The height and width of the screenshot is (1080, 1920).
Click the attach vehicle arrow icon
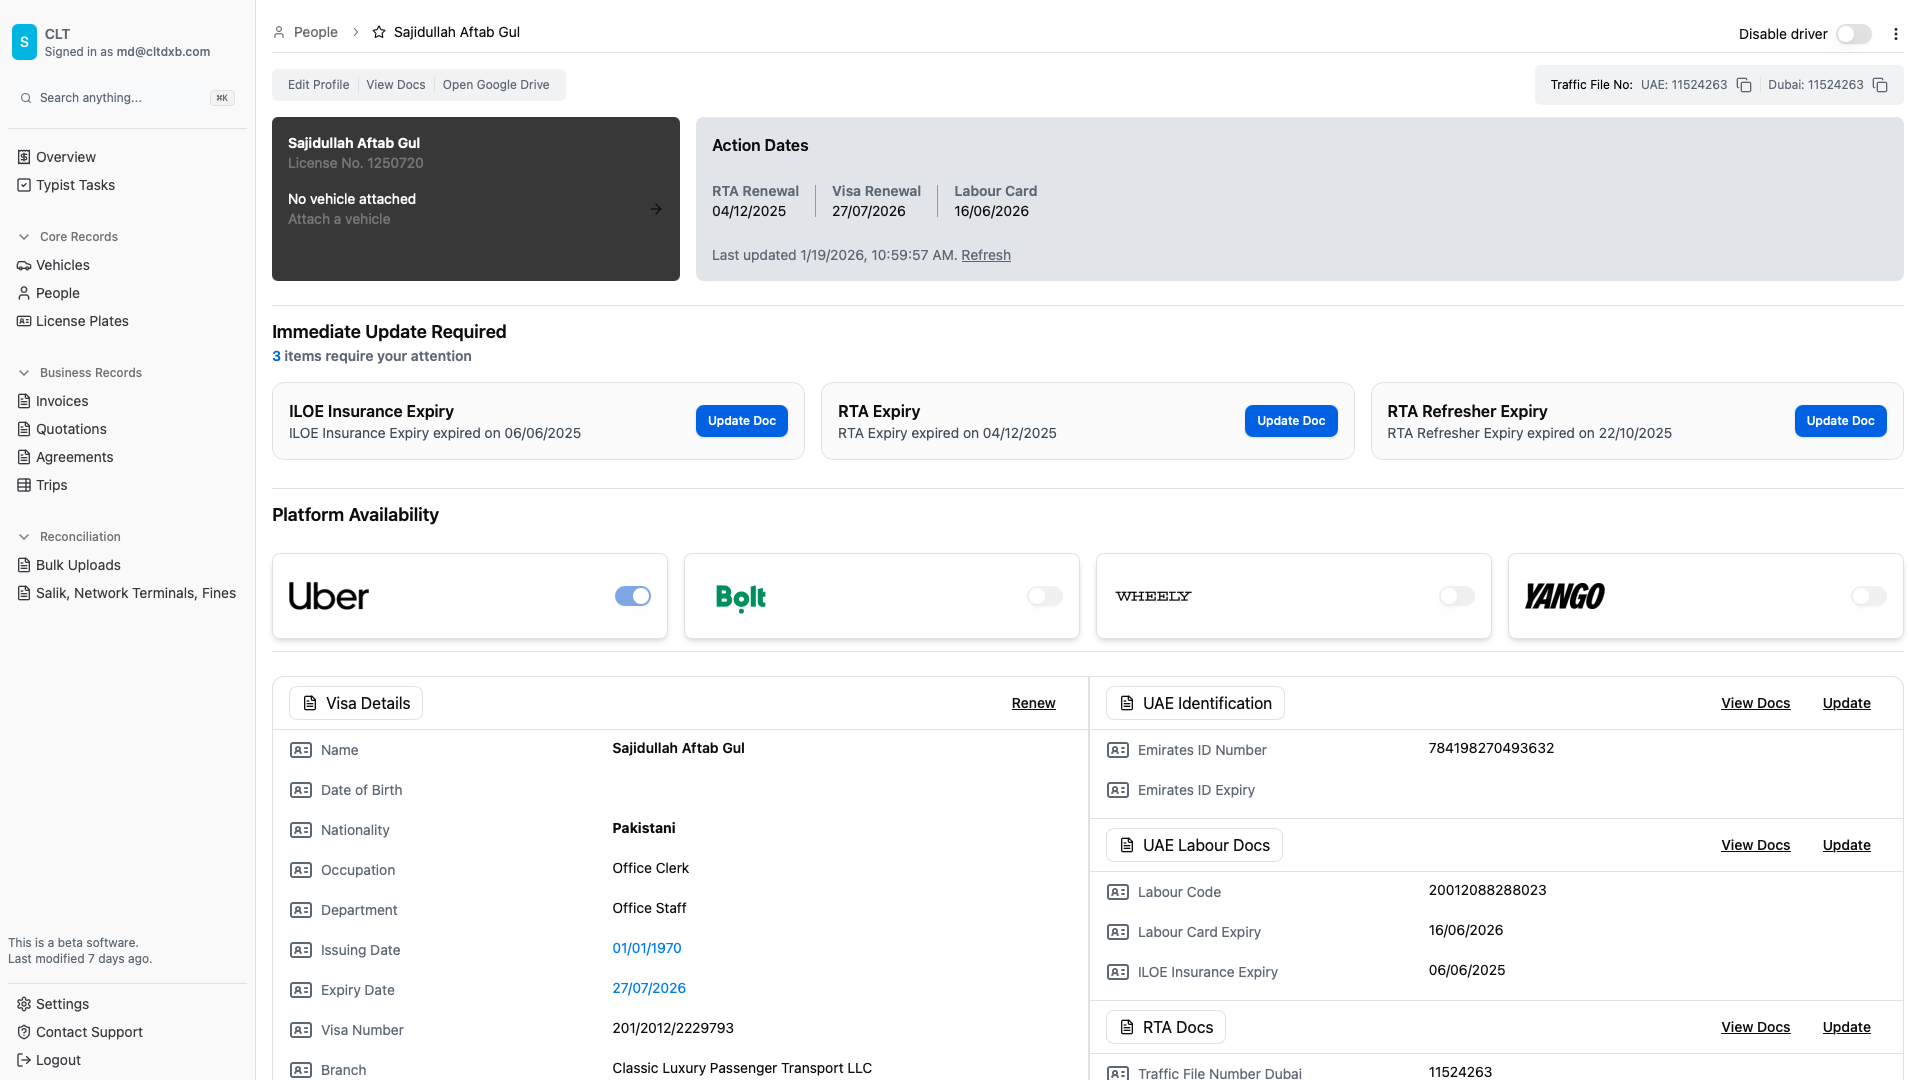[656, 209]
